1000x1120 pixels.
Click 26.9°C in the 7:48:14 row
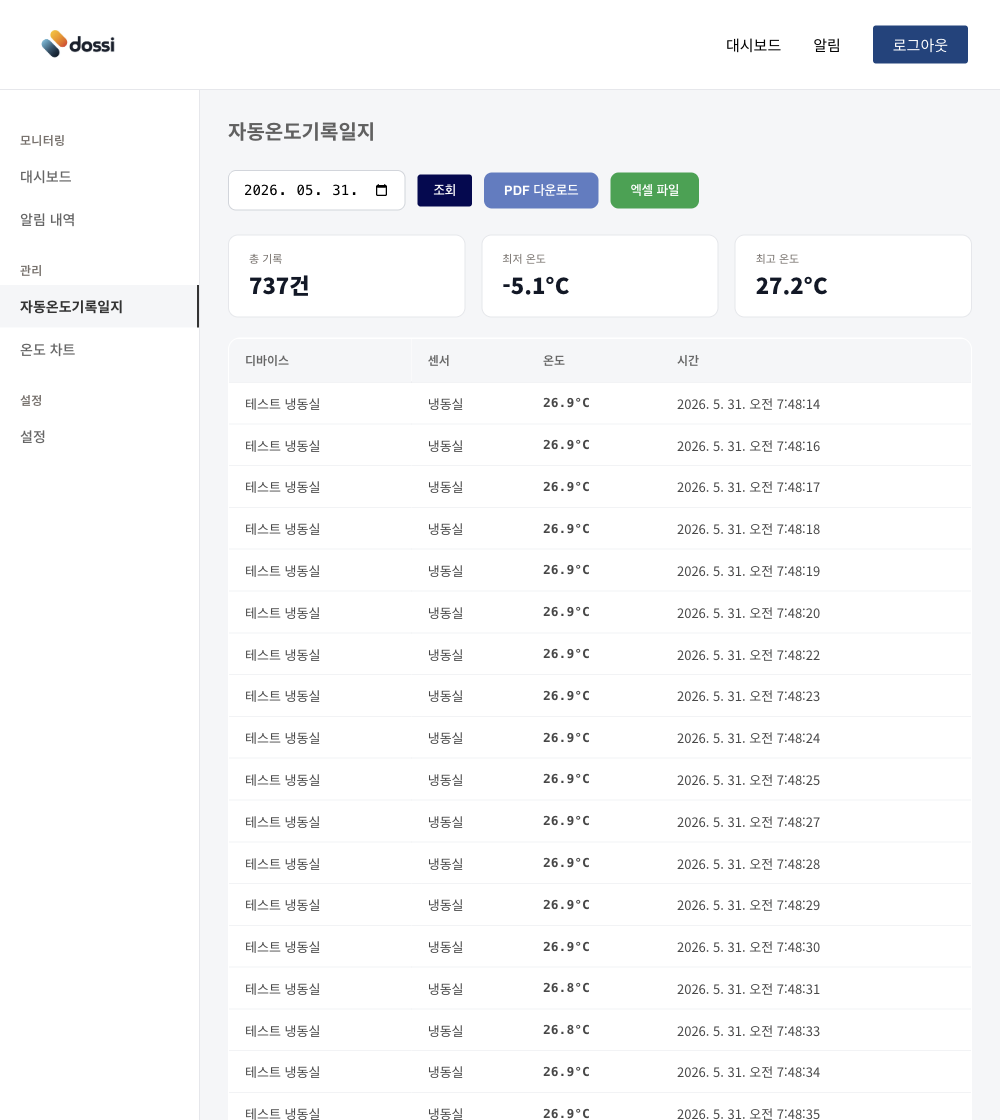click(x=566, y=403)
